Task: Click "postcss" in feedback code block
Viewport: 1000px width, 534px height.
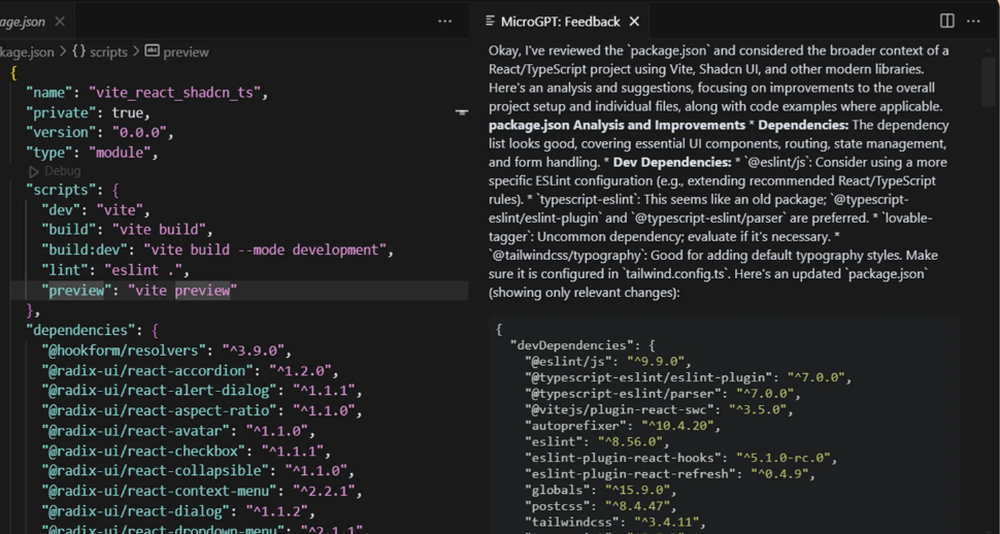Action: (555, 507)
